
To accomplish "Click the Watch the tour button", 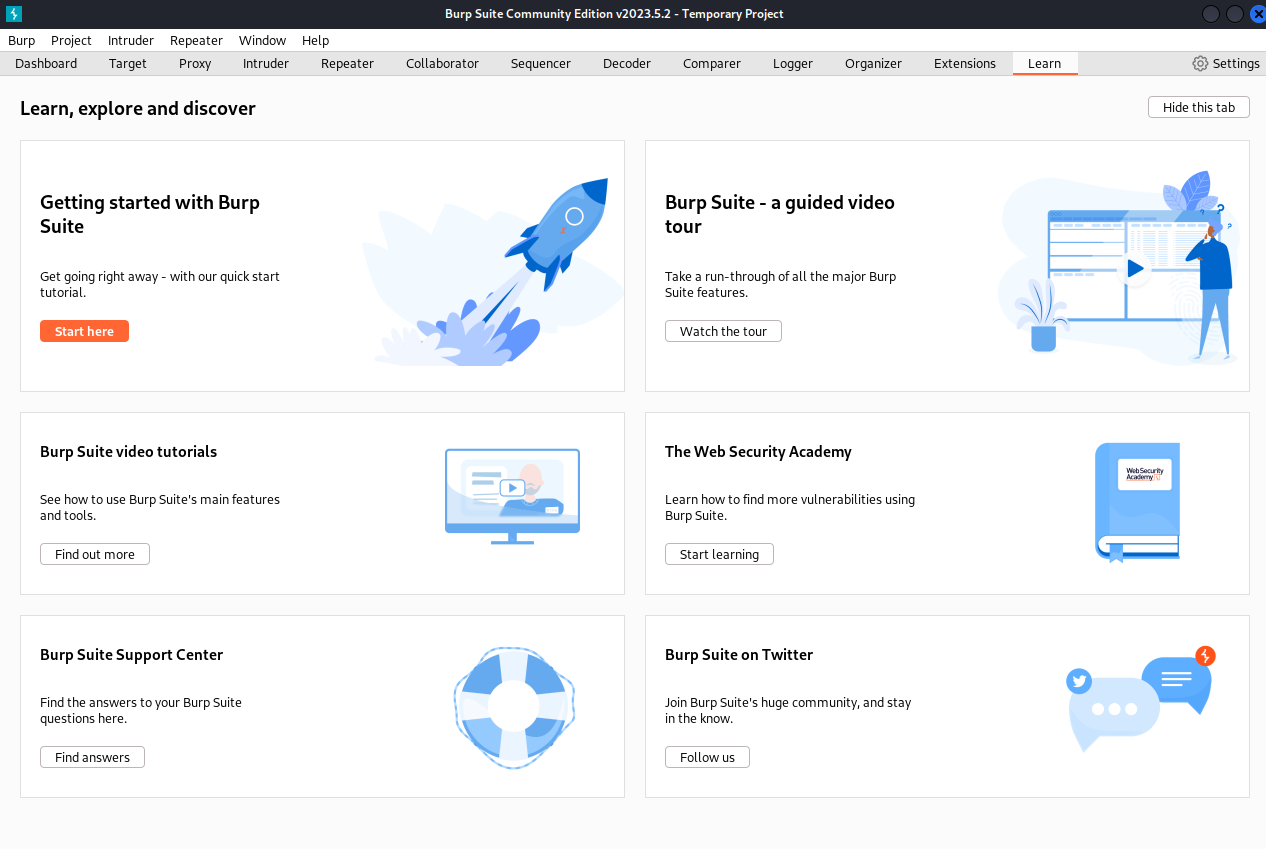I will (x=723, y=331).
